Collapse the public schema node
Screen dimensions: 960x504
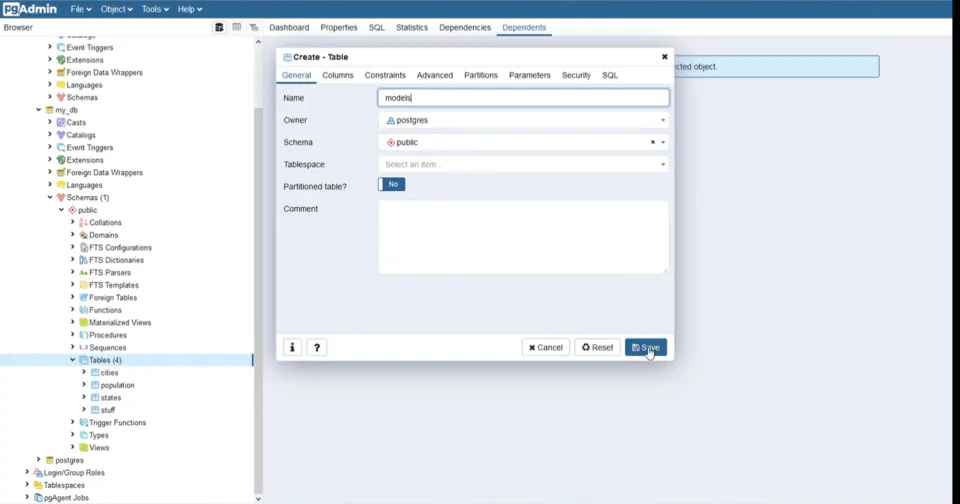tap(61, 210)
